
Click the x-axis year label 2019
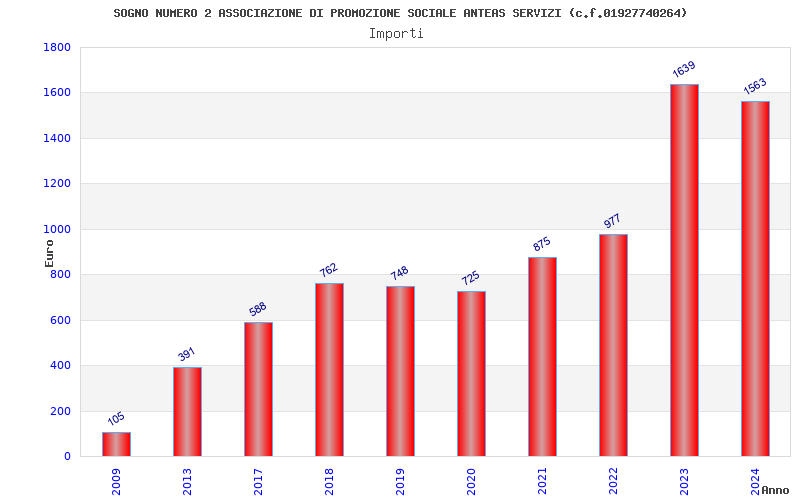pos(401,482)
